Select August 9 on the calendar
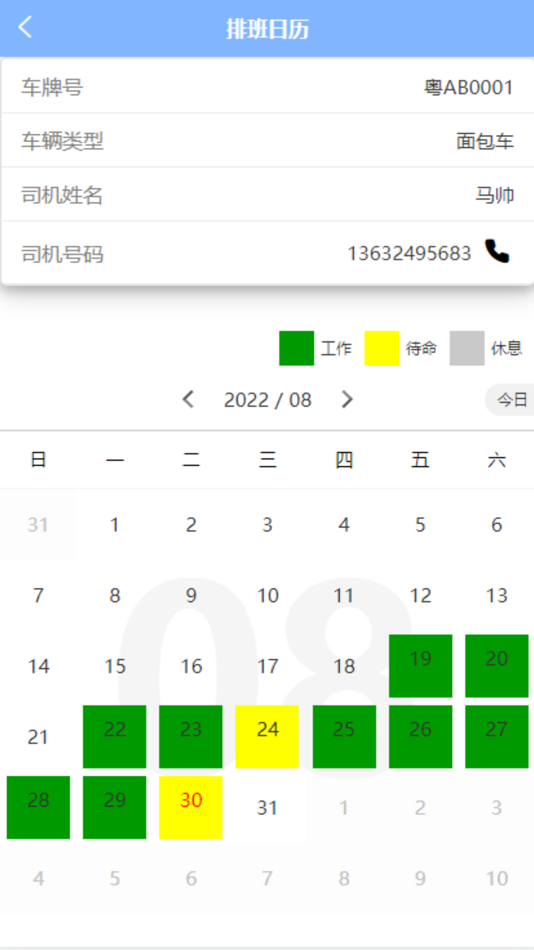534x950 pixels. click(x=191, y=595)
